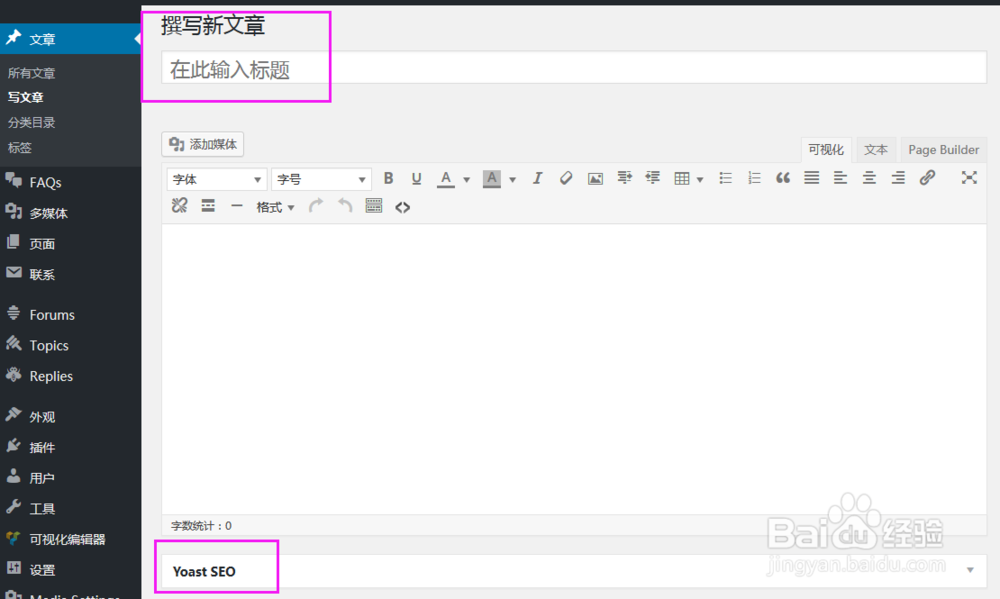Image resolution: width=1000 pixels, height=599 pixels.
Task: Click the insert image toolbar icon
Action: click(x=595, y=179)
